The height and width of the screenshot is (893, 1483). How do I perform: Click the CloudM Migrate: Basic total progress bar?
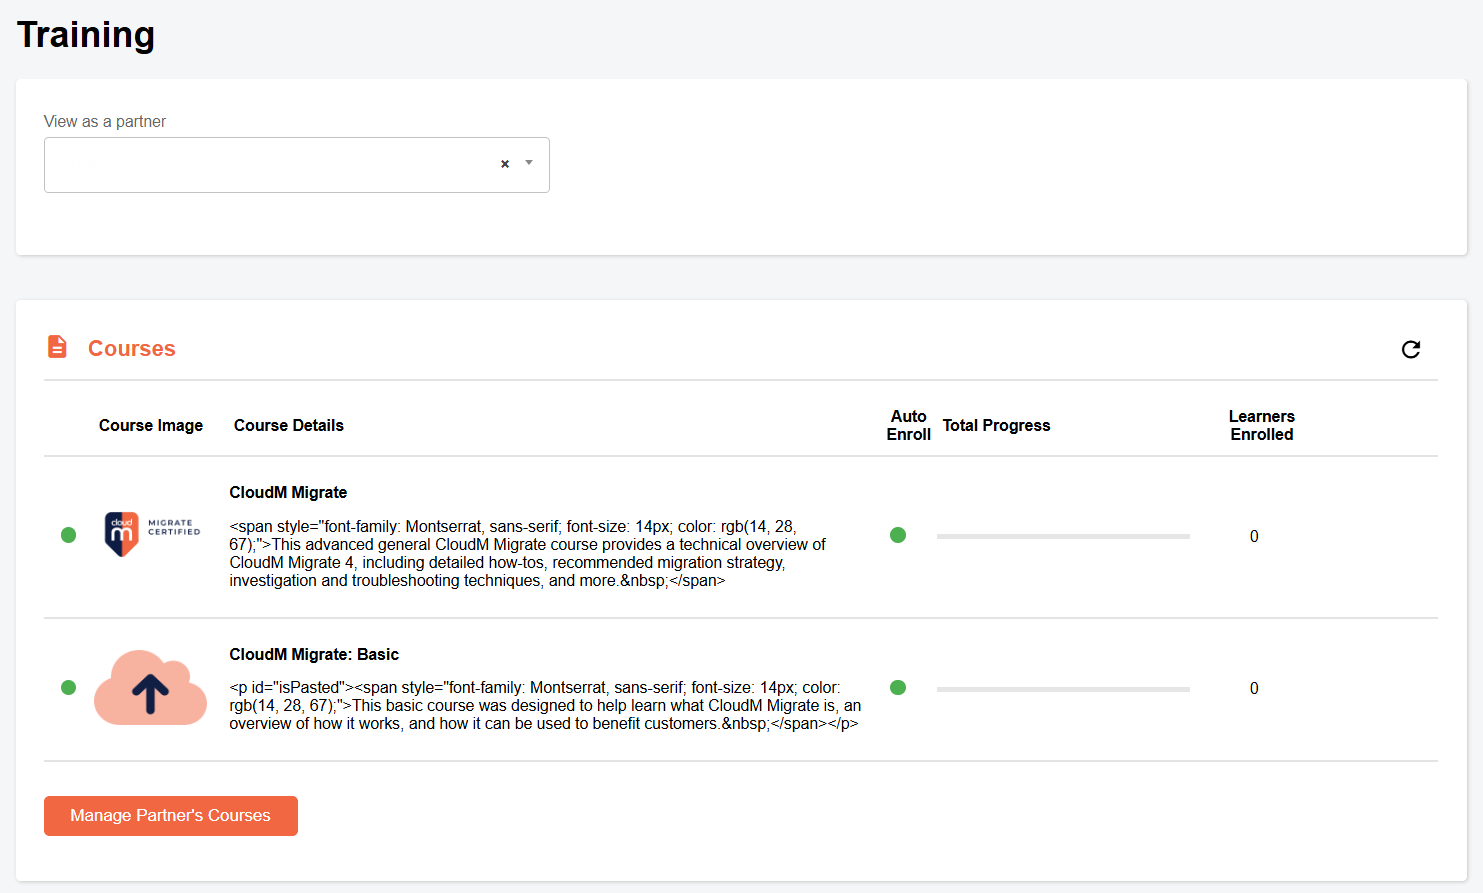pos(1063,689)
